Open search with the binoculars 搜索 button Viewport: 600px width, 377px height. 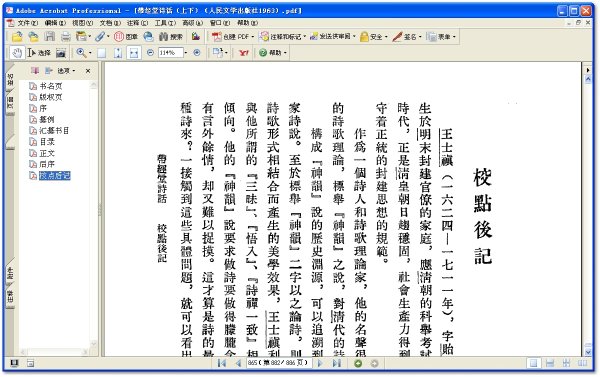(171, 37)
